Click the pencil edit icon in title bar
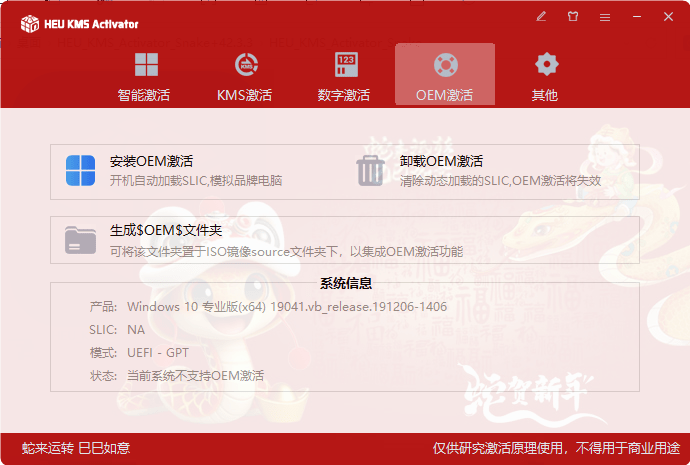Viewport: 690px width, 465px height. tap(541, 17)
